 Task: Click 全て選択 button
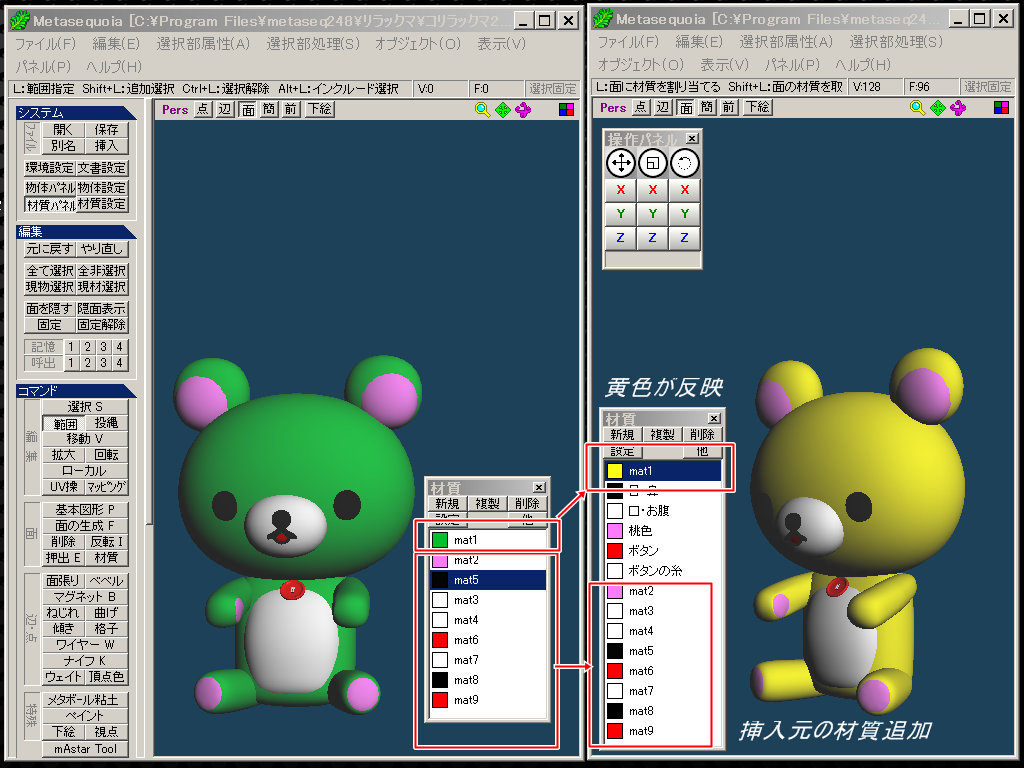(50, 270)
